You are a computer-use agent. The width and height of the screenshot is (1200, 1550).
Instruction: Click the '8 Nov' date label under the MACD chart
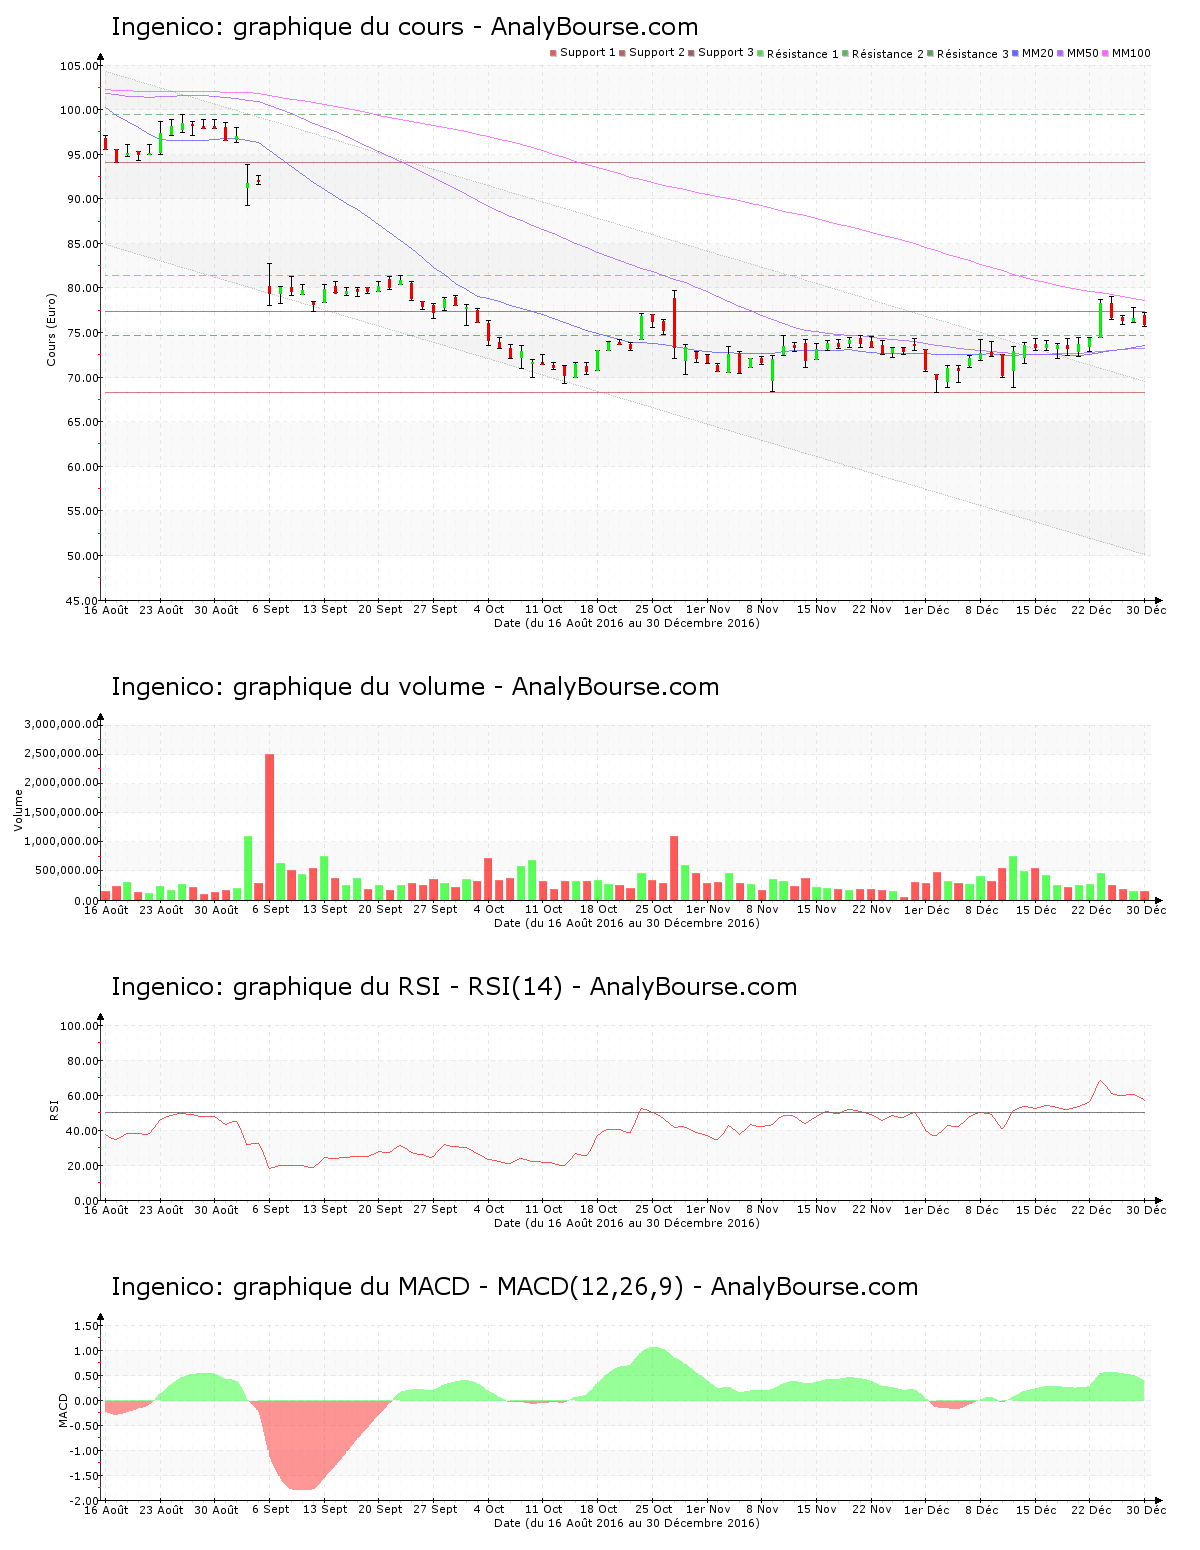(762, 1509)
